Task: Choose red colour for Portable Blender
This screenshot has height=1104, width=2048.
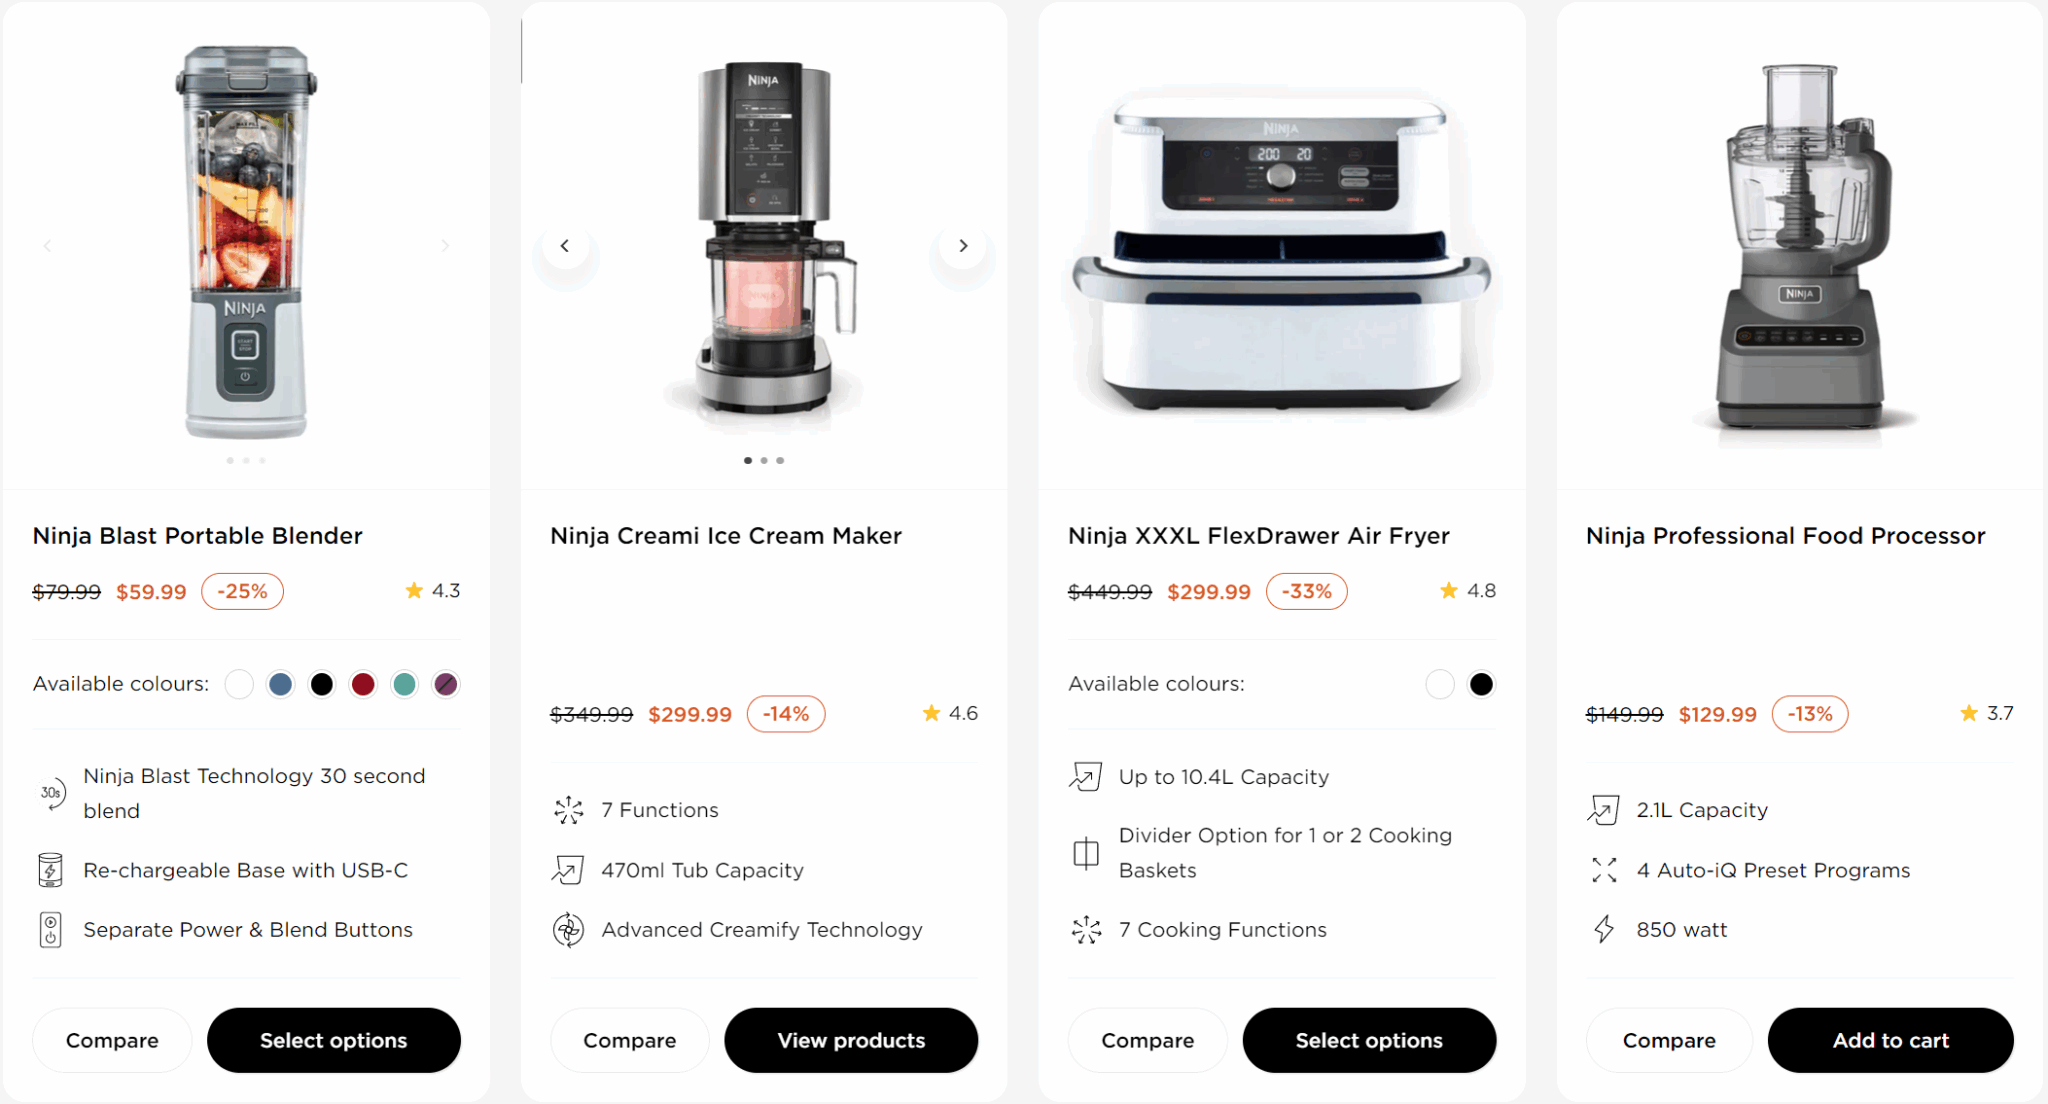Action: (363, 684)
